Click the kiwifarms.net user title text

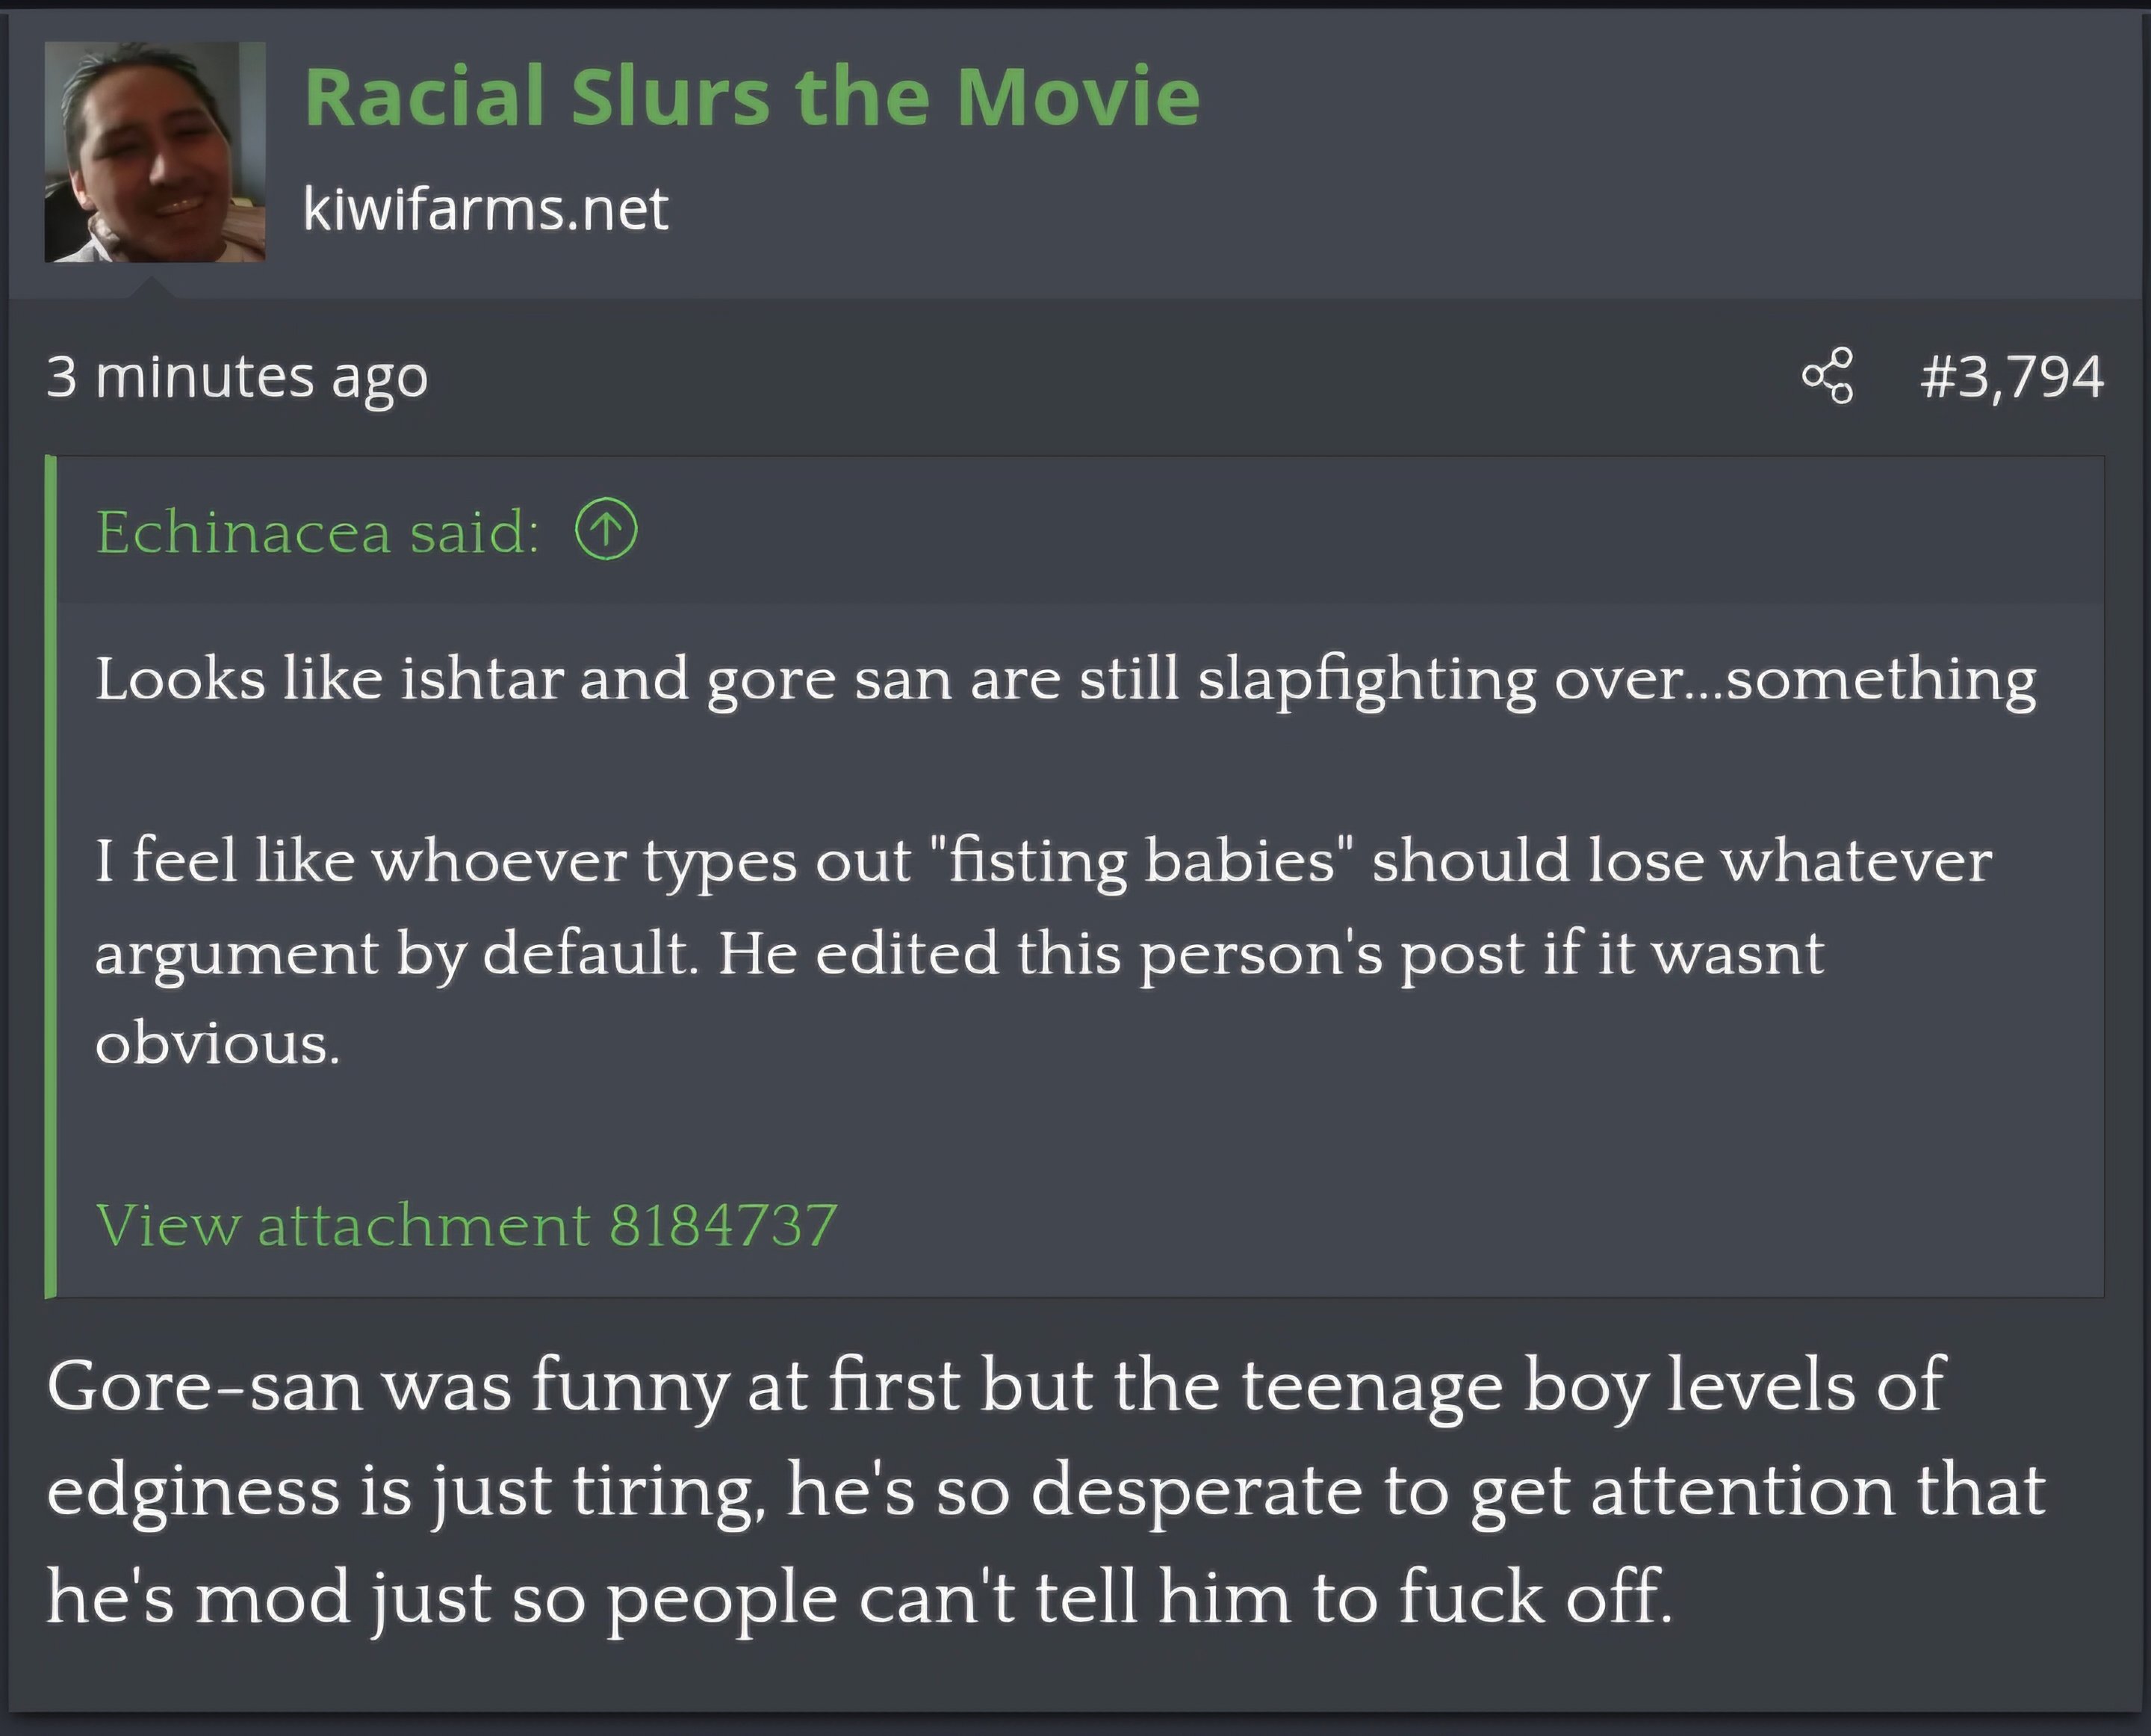point(485,209)
